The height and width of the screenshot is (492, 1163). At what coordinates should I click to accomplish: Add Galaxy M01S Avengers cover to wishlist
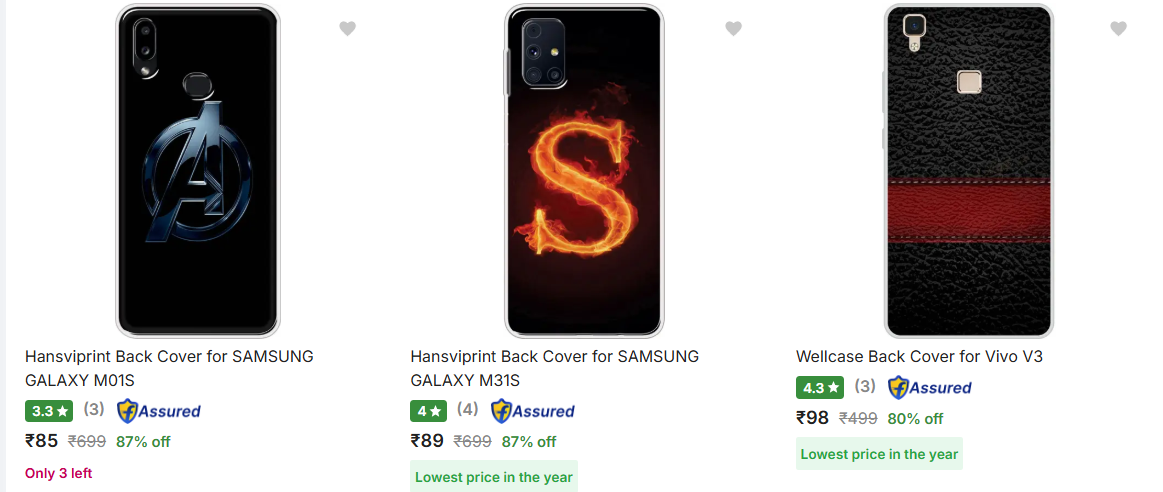pyautogui.click(x=347, y=28)
